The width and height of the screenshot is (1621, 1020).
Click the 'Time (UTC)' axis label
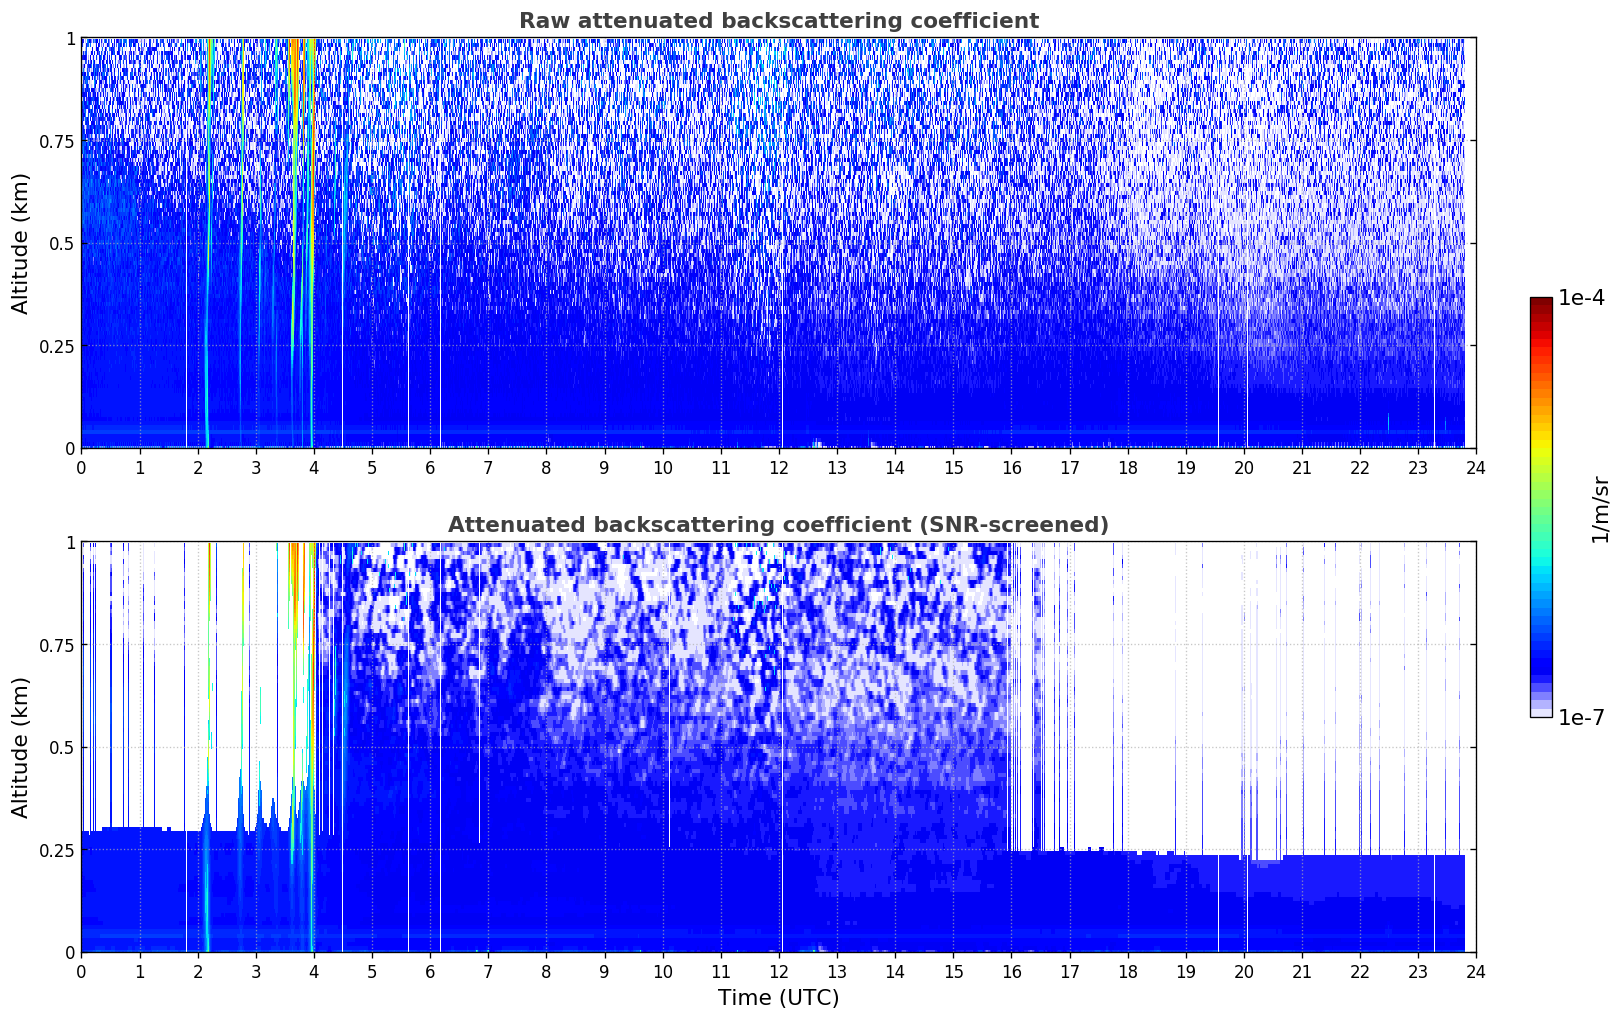click(x=778, y=998)
